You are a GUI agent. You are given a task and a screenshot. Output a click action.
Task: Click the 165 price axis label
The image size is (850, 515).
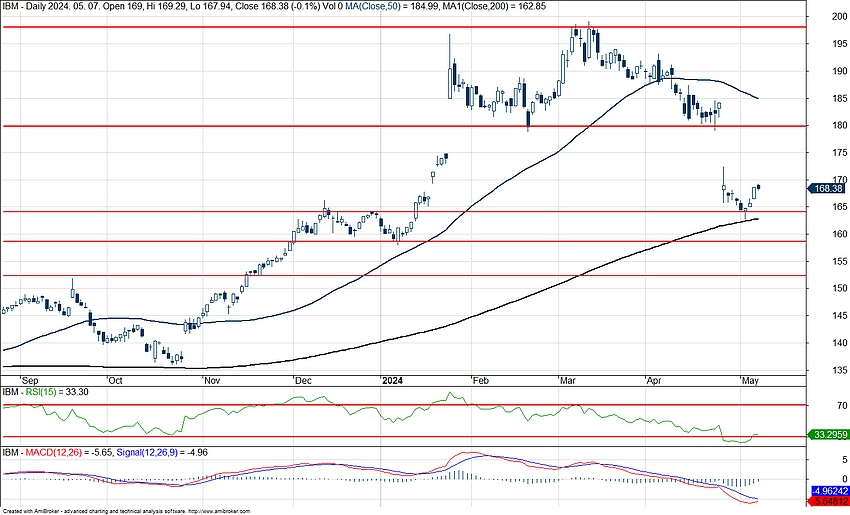pyautogui.click(x=840, y=207)
